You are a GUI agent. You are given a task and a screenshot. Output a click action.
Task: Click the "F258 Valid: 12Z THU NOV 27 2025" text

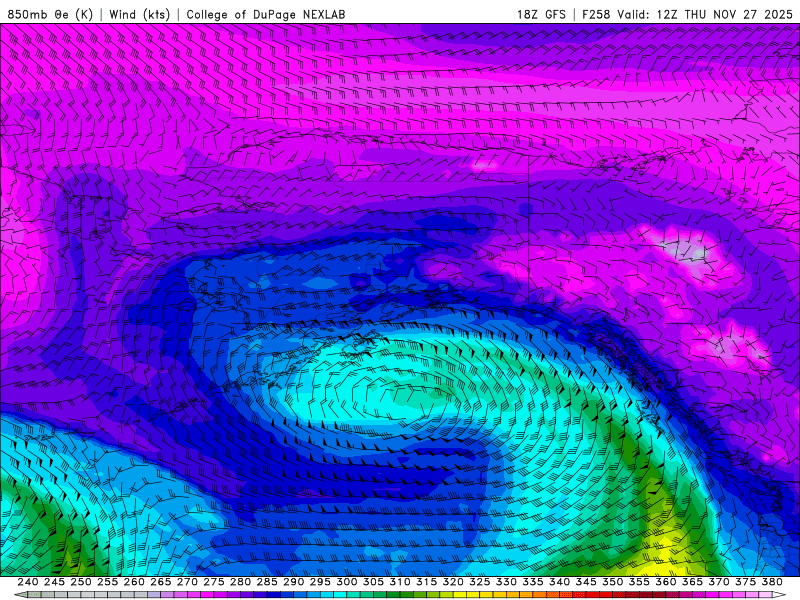tap(687, 14)
